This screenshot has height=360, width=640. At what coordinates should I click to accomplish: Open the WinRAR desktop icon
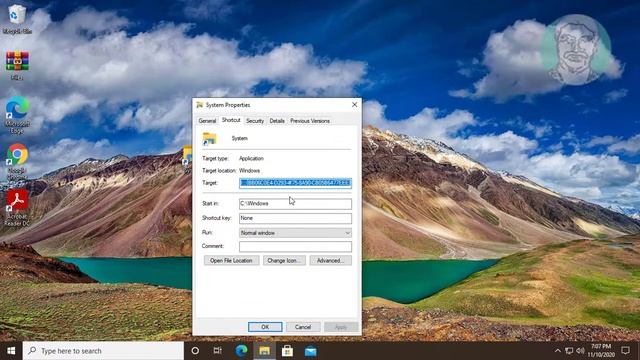point(17,65)
